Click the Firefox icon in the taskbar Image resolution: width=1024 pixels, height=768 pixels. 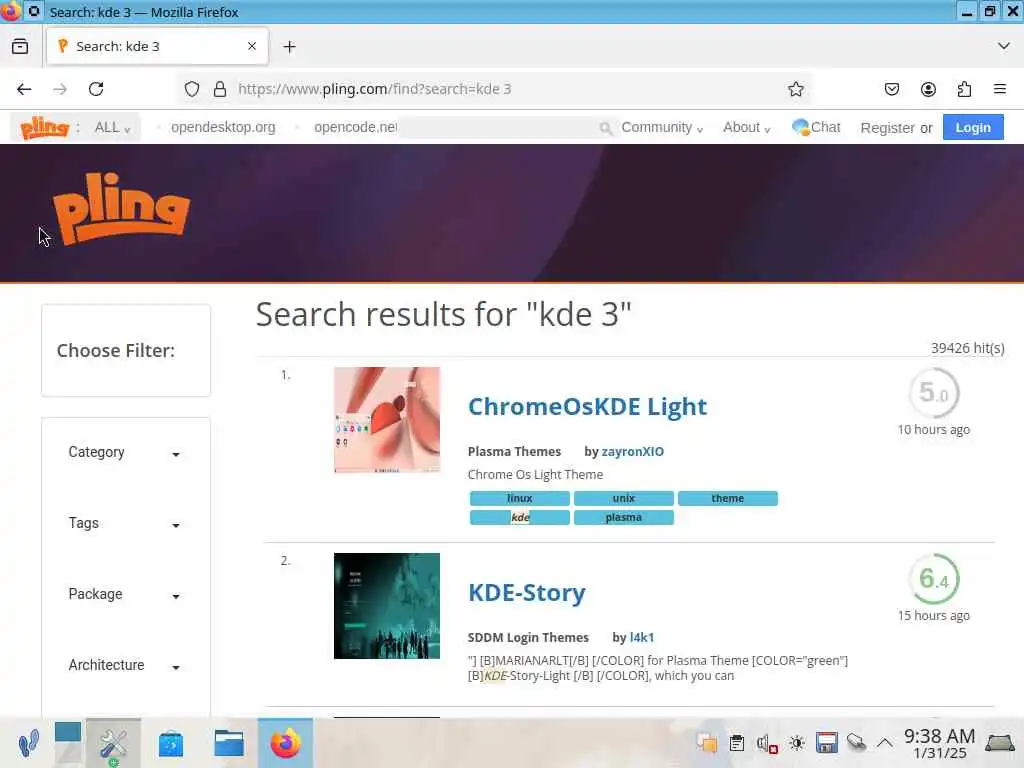[285, 743]
